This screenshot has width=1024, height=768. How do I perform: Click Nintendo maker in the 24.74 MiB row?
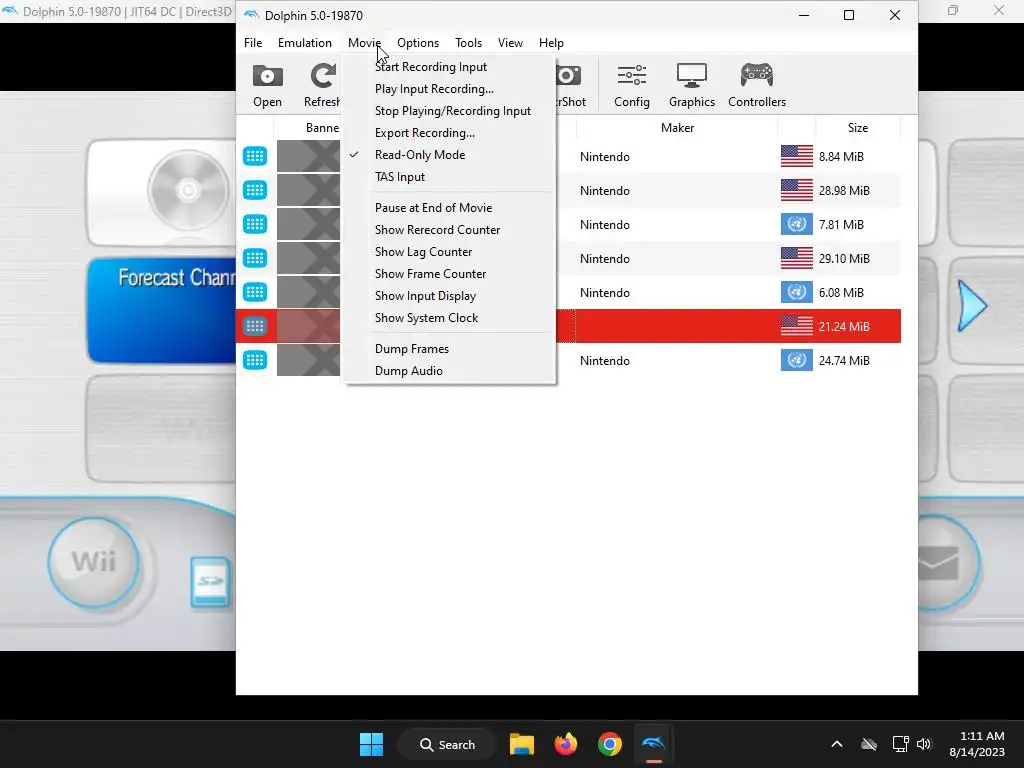tap(605, 360)
